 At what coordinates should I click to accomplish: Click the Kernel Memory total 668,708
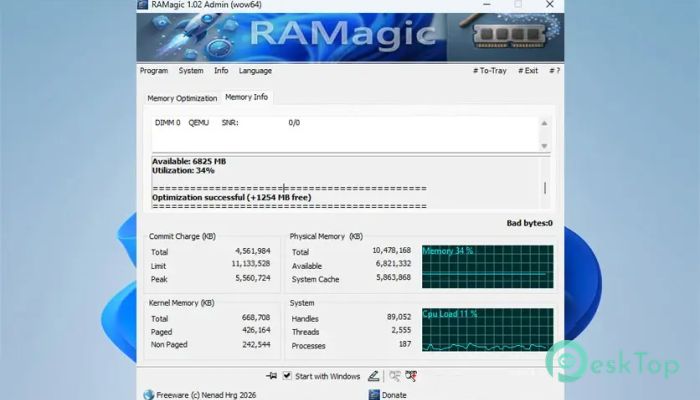click(x=256, y=317)
